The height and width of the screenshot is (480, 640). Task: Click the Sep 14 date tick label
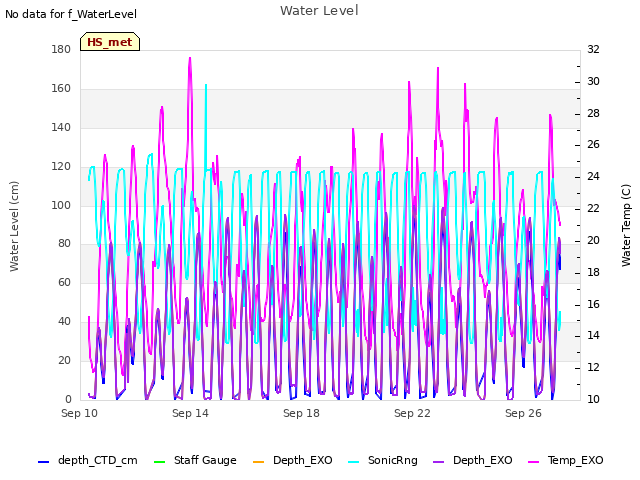[190, 413]
